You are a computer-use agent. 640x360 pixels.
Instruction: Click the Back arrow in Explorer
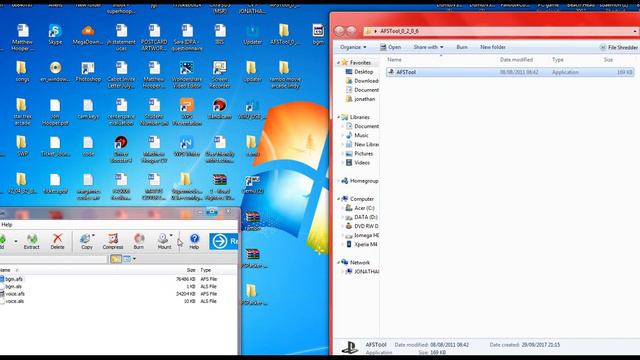340,31
